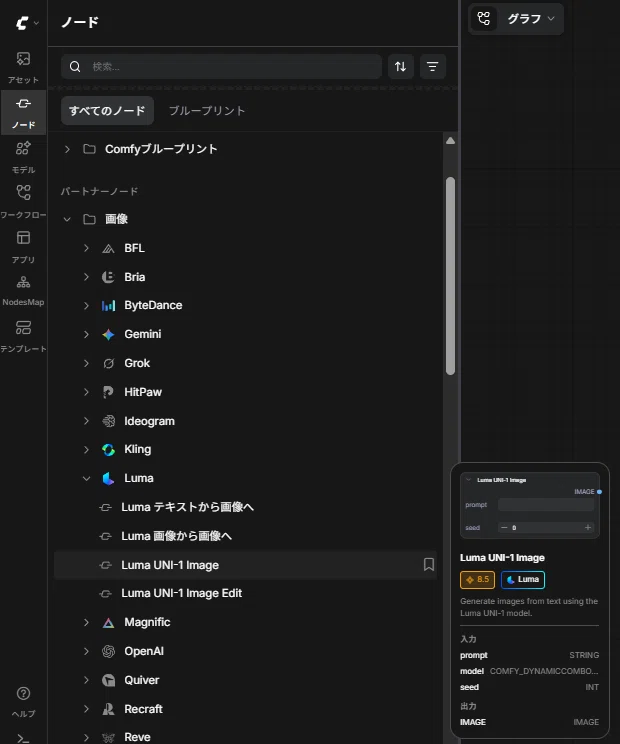620x744 pixels.
Task: Click the Gemini star icon
Action: 108,335
